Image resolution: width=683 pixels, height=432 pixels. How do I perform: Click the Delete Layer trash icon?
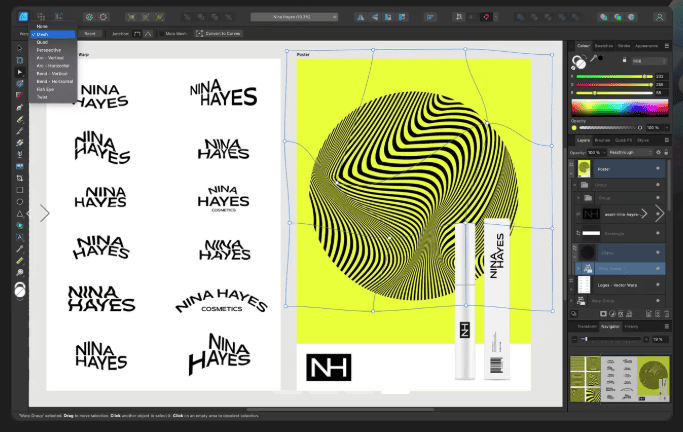(666, 314)
